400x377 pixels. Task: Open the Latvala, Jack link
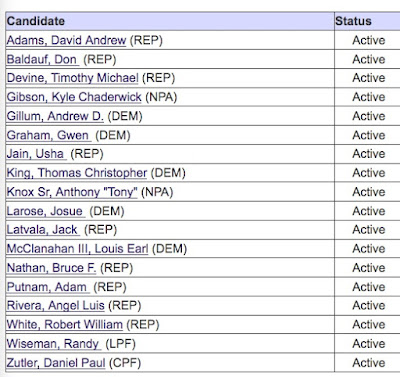[x=43, y=230]
